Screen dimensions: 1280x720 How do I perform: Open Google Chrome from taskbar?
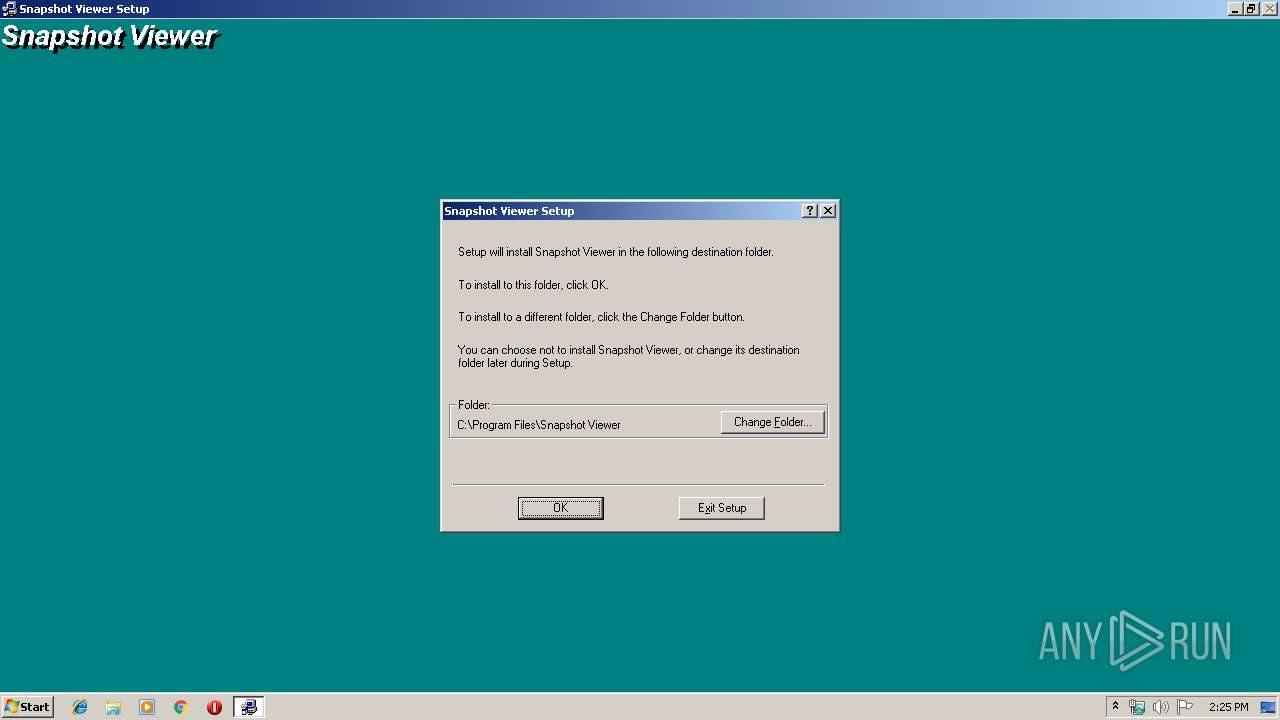[181, 707]
